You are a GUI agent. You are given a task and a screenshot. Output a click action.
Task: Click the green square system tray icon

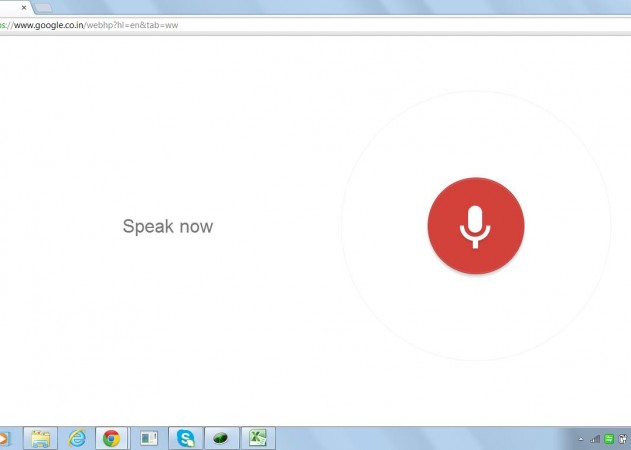(x=609, y=439)
